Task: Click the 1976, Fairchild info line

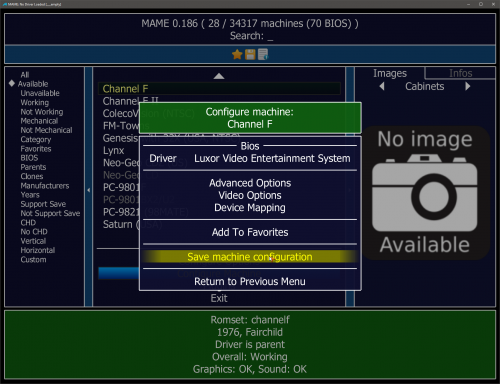Action: [x=250, y=332]
